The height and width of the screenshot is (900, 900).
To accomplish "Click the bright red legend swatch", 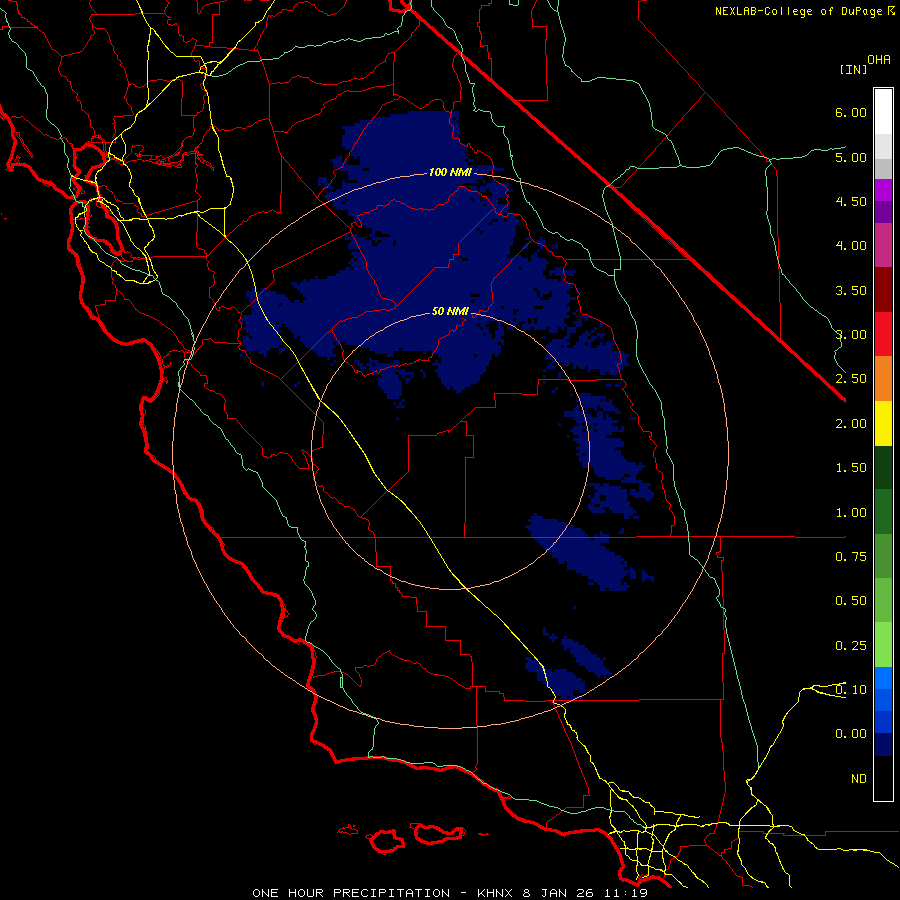I will tap(883, 334).
